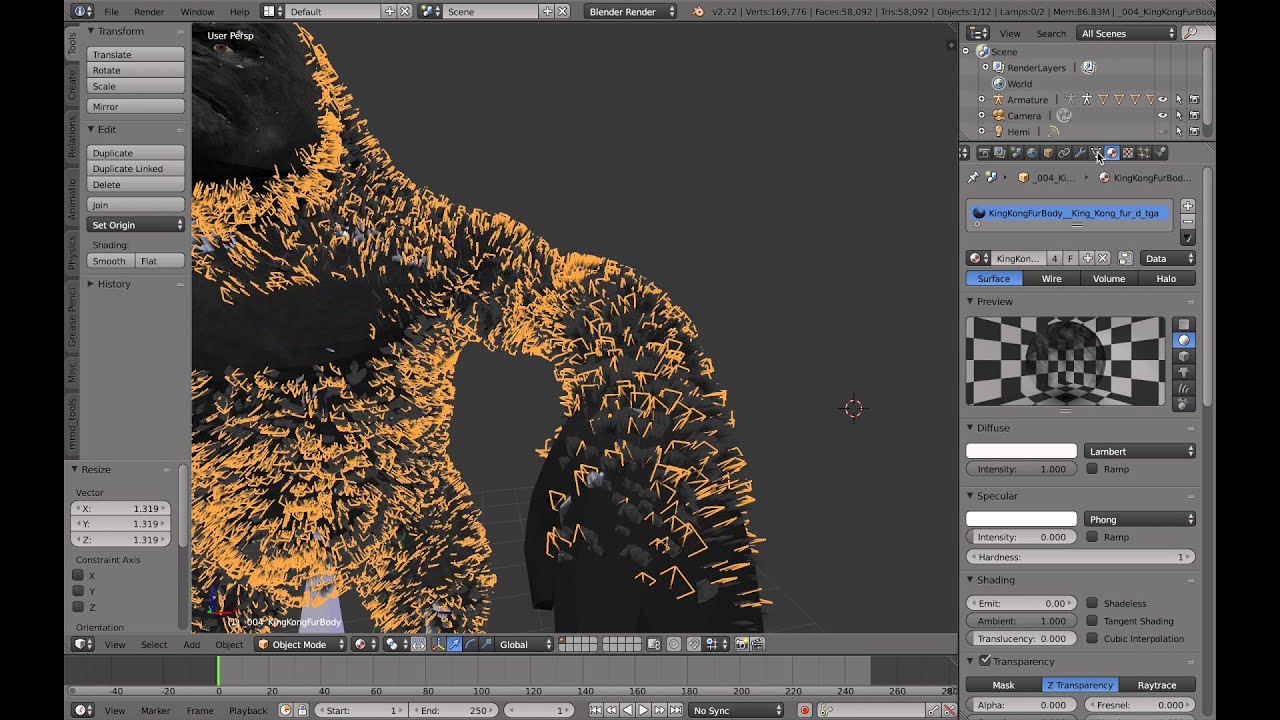This screenshot has height=720, width=1280.
Task: Open the Lambert diffuse shader dropdown
Action: [1140, 451]
